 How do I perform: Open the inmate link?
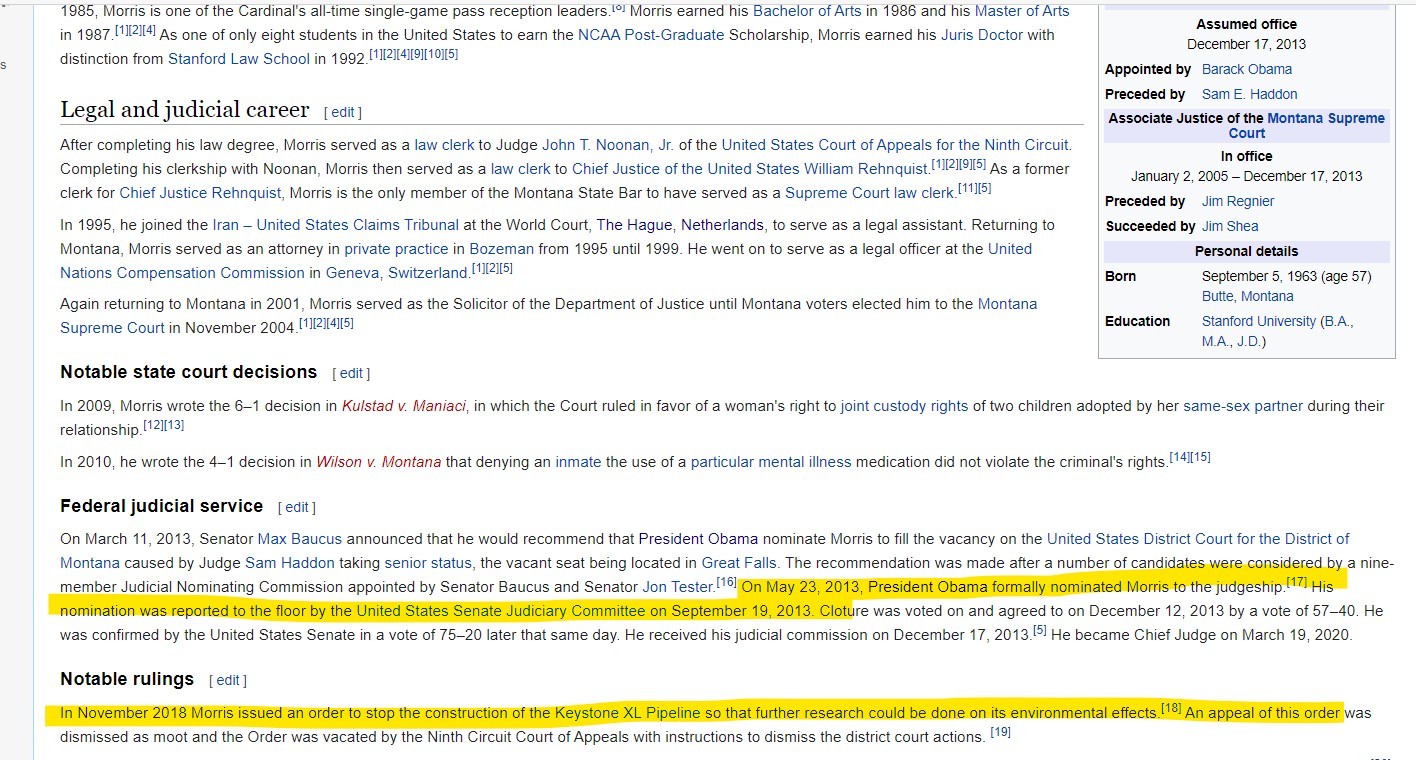(x=578, y=461)
